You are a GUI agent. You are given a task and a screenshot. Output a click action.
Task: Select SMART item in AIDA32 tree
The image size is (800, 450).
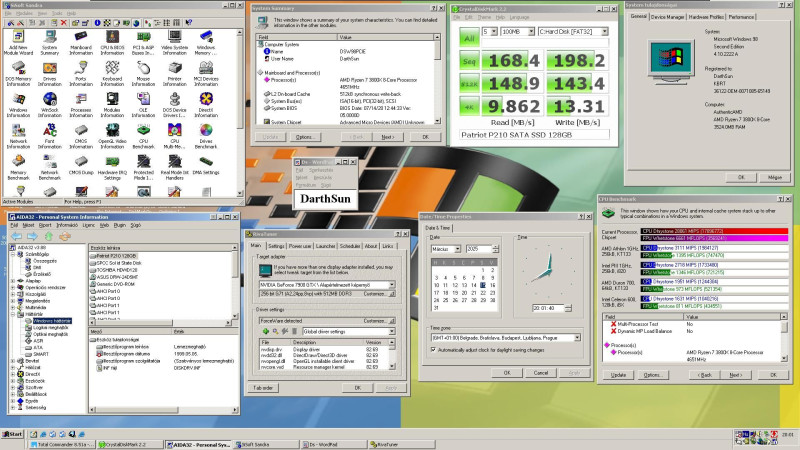41,354
